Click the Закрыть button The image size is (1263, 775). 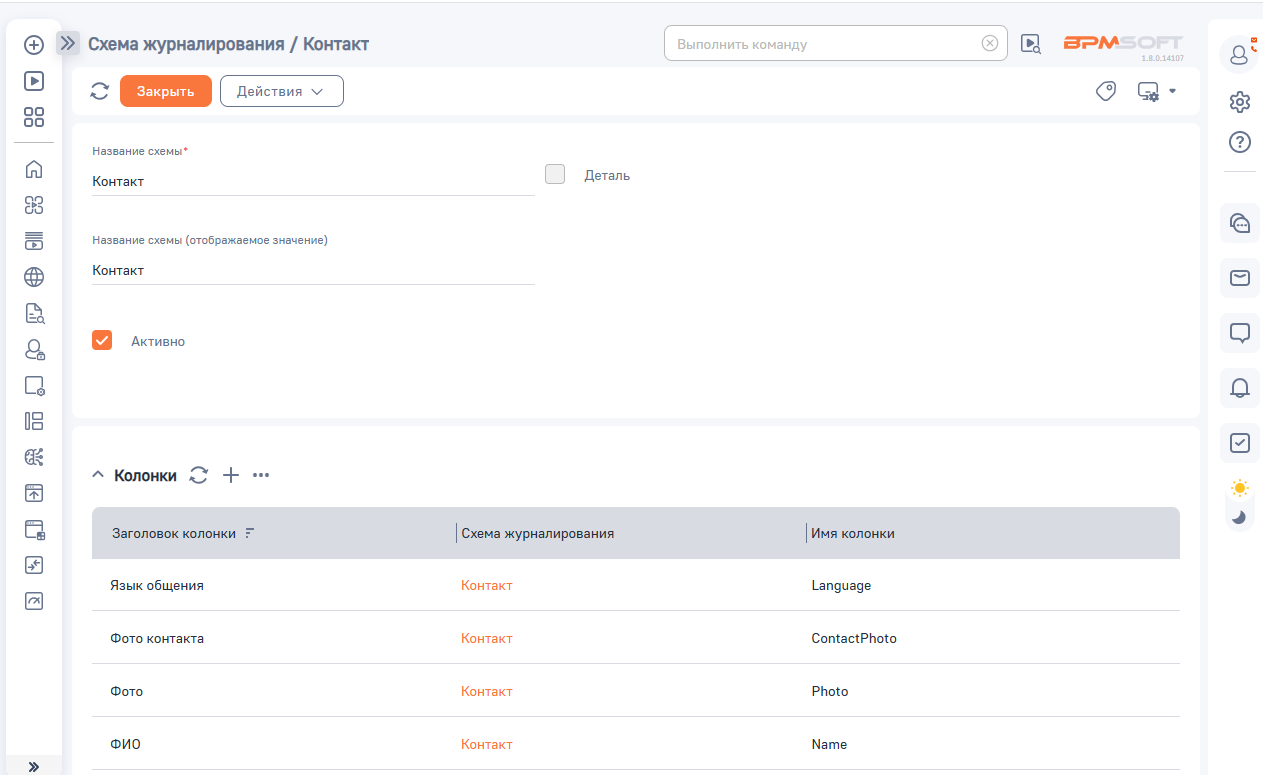coord(165,91)
